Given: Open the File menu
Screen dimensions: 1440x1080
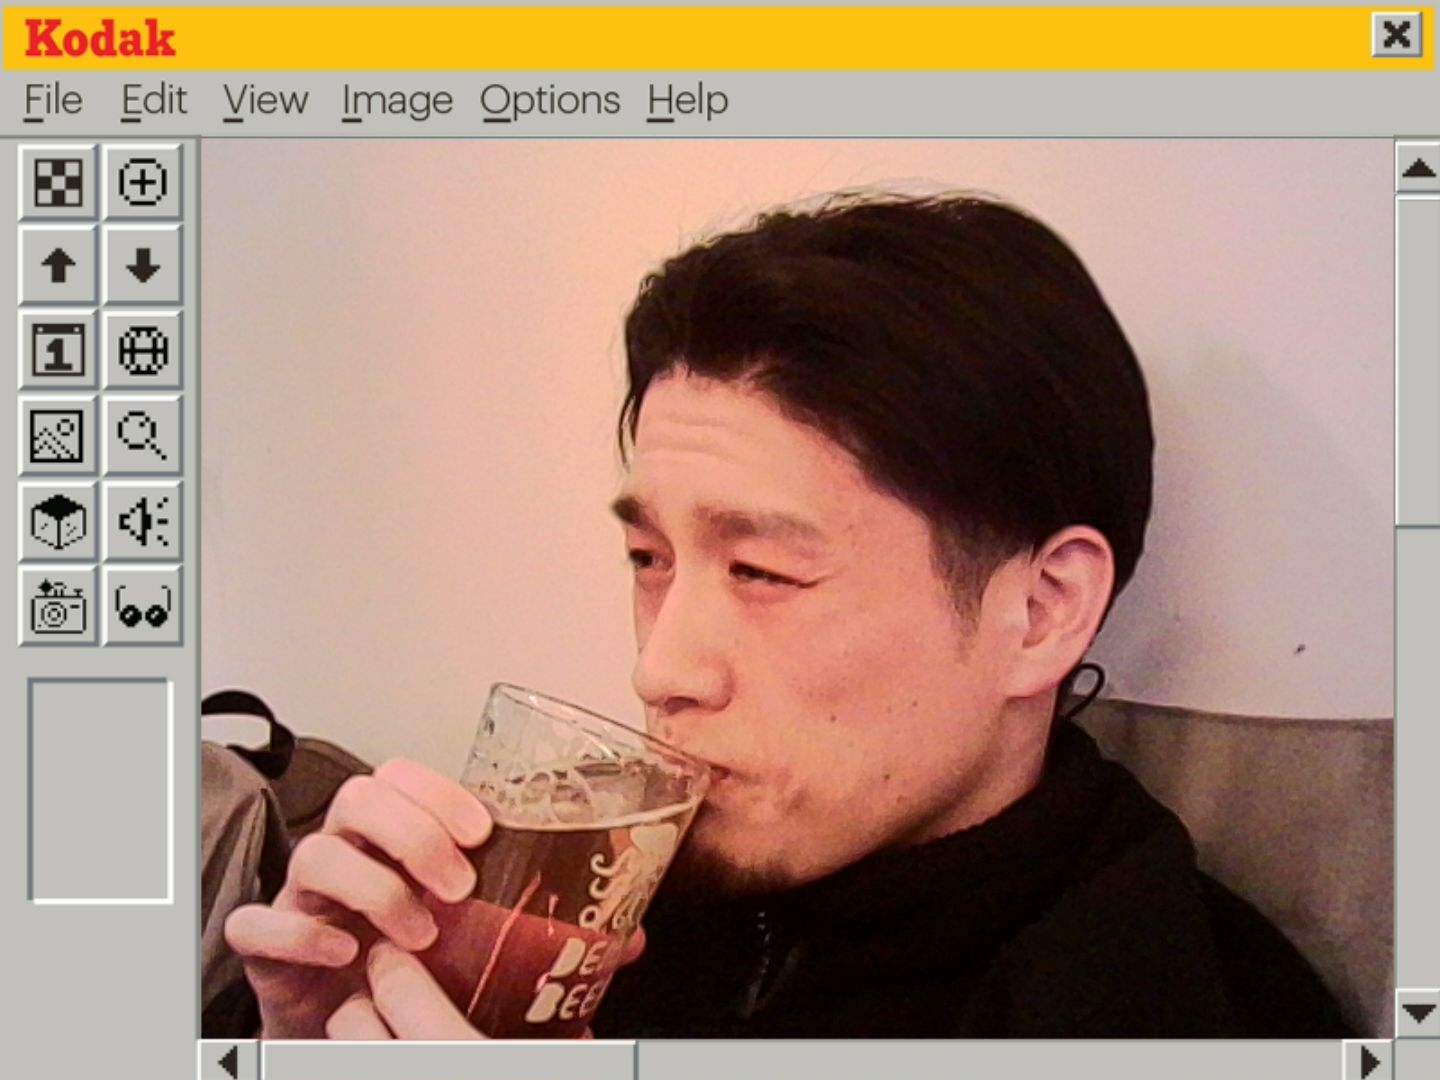Looking at the screenshot, I should [53, 101].
